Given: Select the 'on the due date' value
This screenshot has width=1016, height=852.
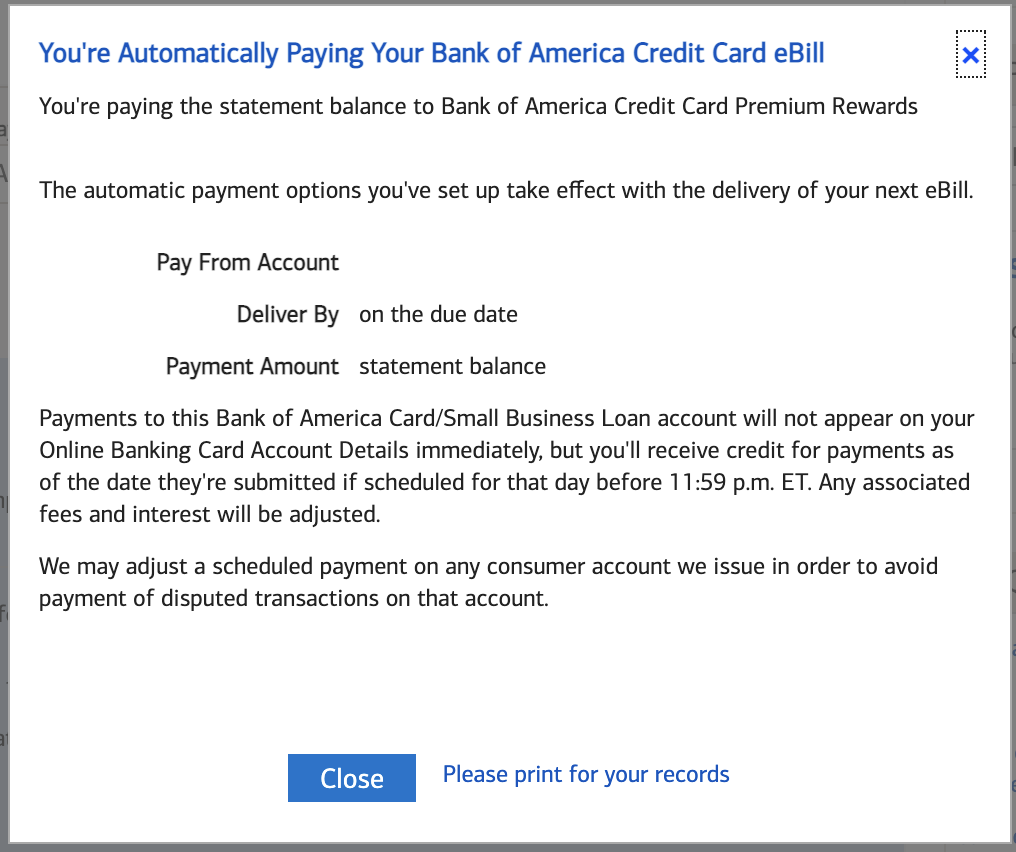Looking at the screenshot, I should (438, 314).
